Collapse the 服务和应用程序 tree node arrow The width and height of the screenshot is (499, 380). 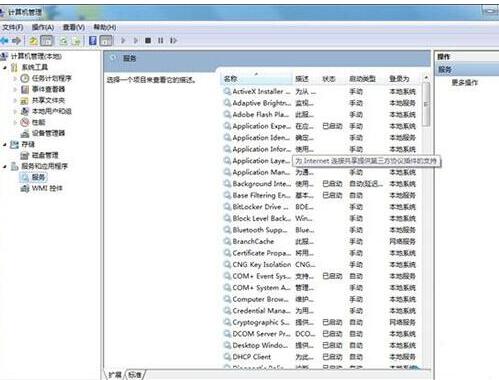tap(5, 166)
